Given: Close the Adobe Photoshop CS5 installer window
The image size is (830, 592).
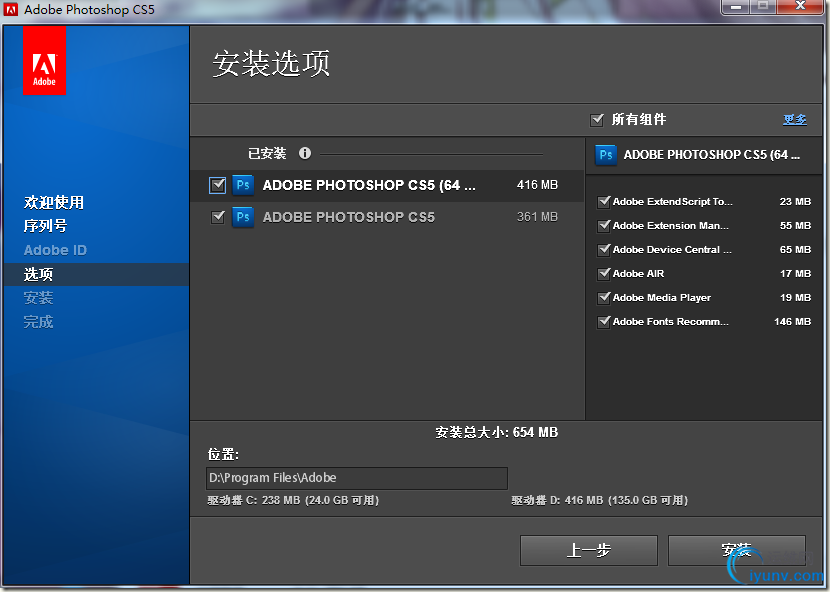Looking at the screenshot, I should 800,6.
